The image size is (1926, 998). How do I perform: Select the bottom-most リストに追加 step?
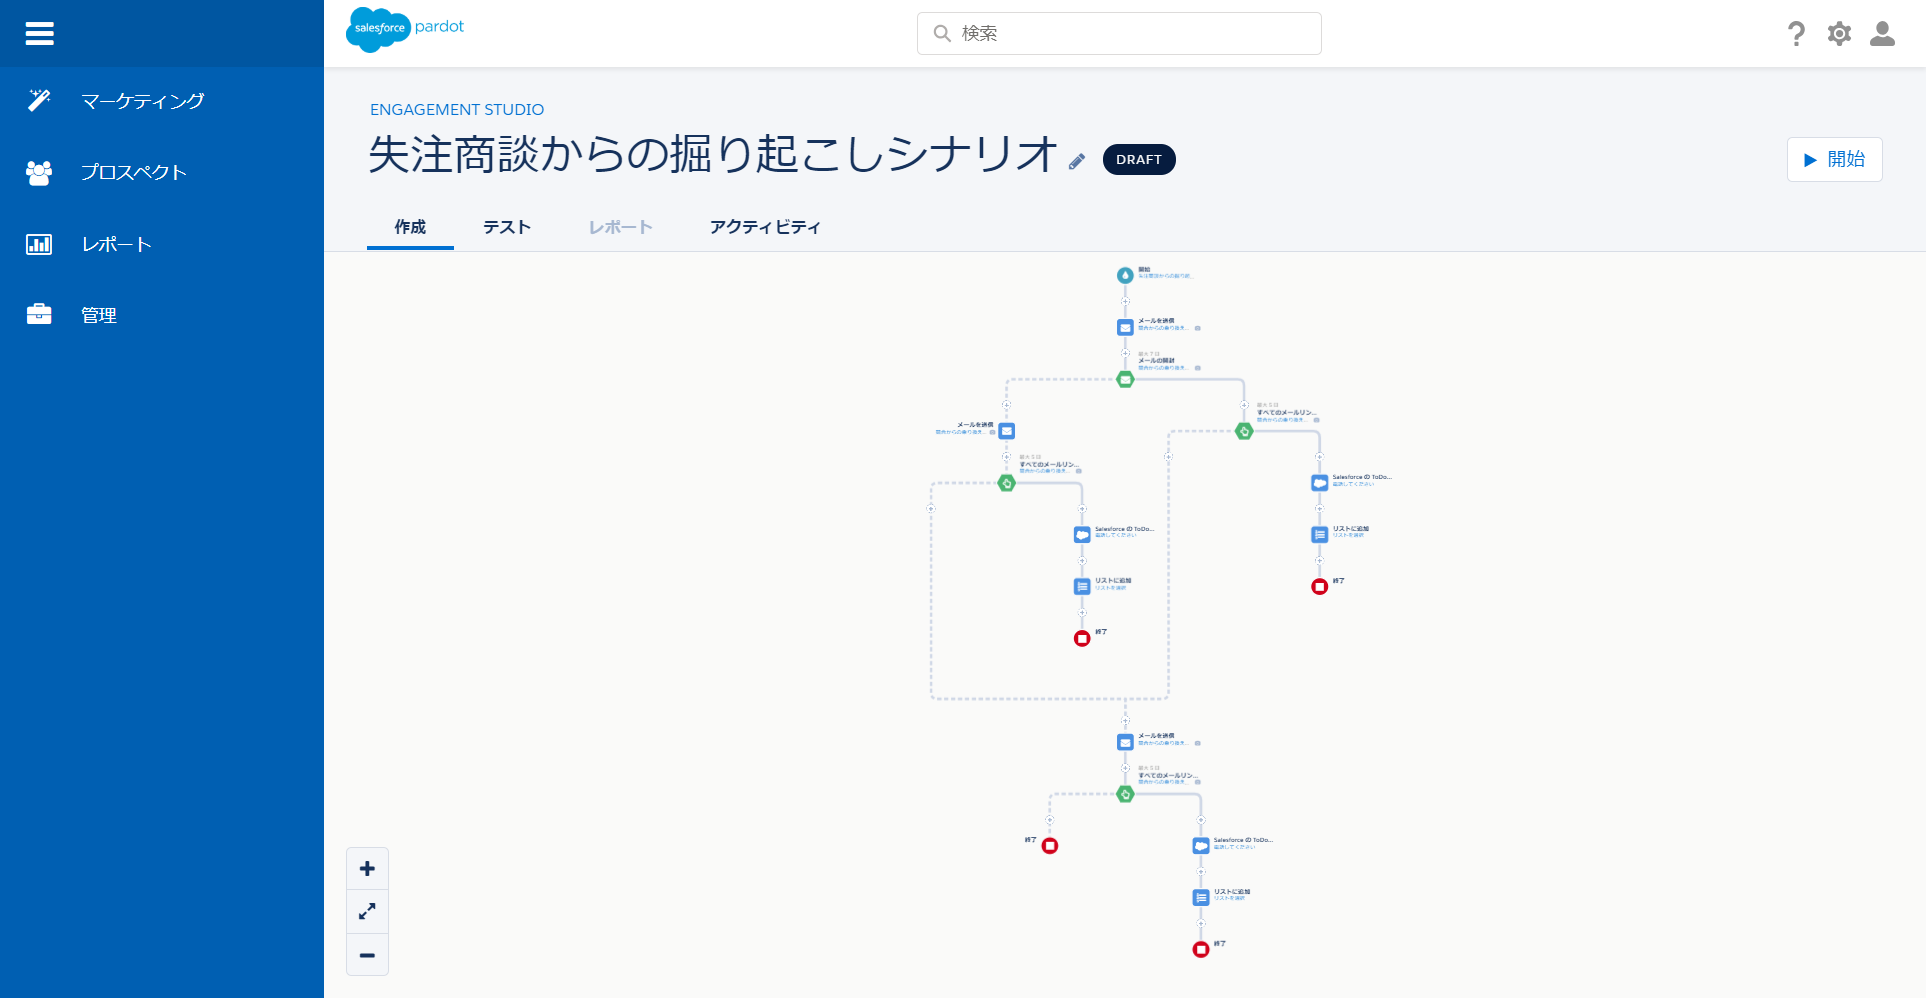(1201, 898)
